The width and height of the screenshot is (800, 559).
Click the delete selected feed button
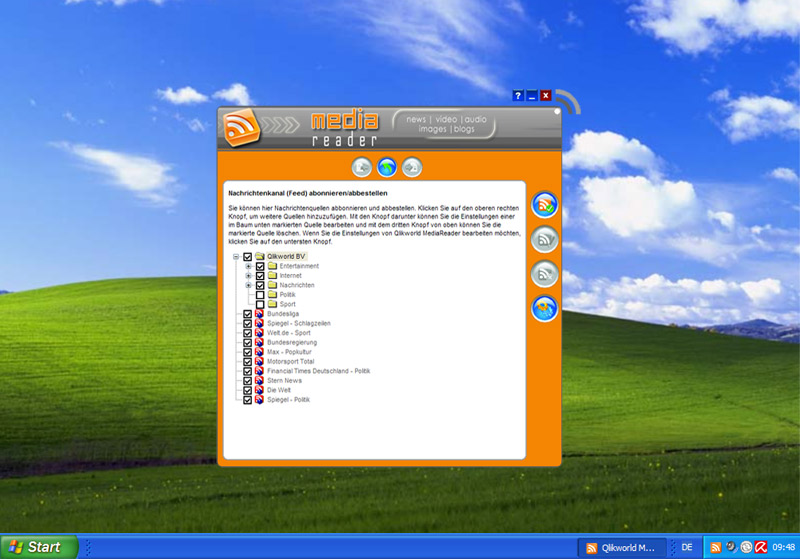[545, 274]
